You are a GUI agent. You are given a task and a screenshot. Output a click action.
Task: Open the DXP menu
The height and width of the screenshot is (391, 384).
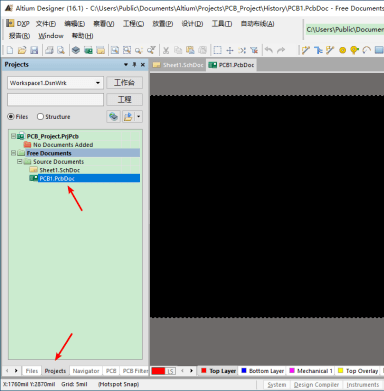pyautogui.click(x=18, y=24)
